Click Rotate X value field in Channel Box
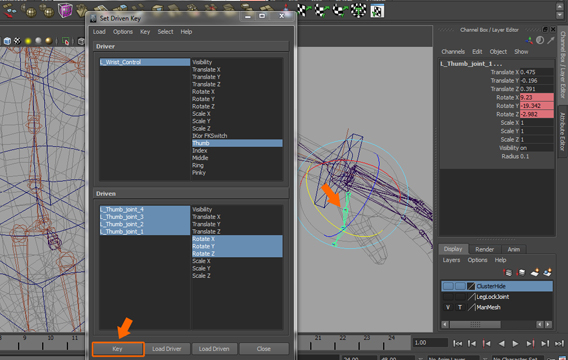Viewport: 568px width, 360px height. tap(536, 97)
